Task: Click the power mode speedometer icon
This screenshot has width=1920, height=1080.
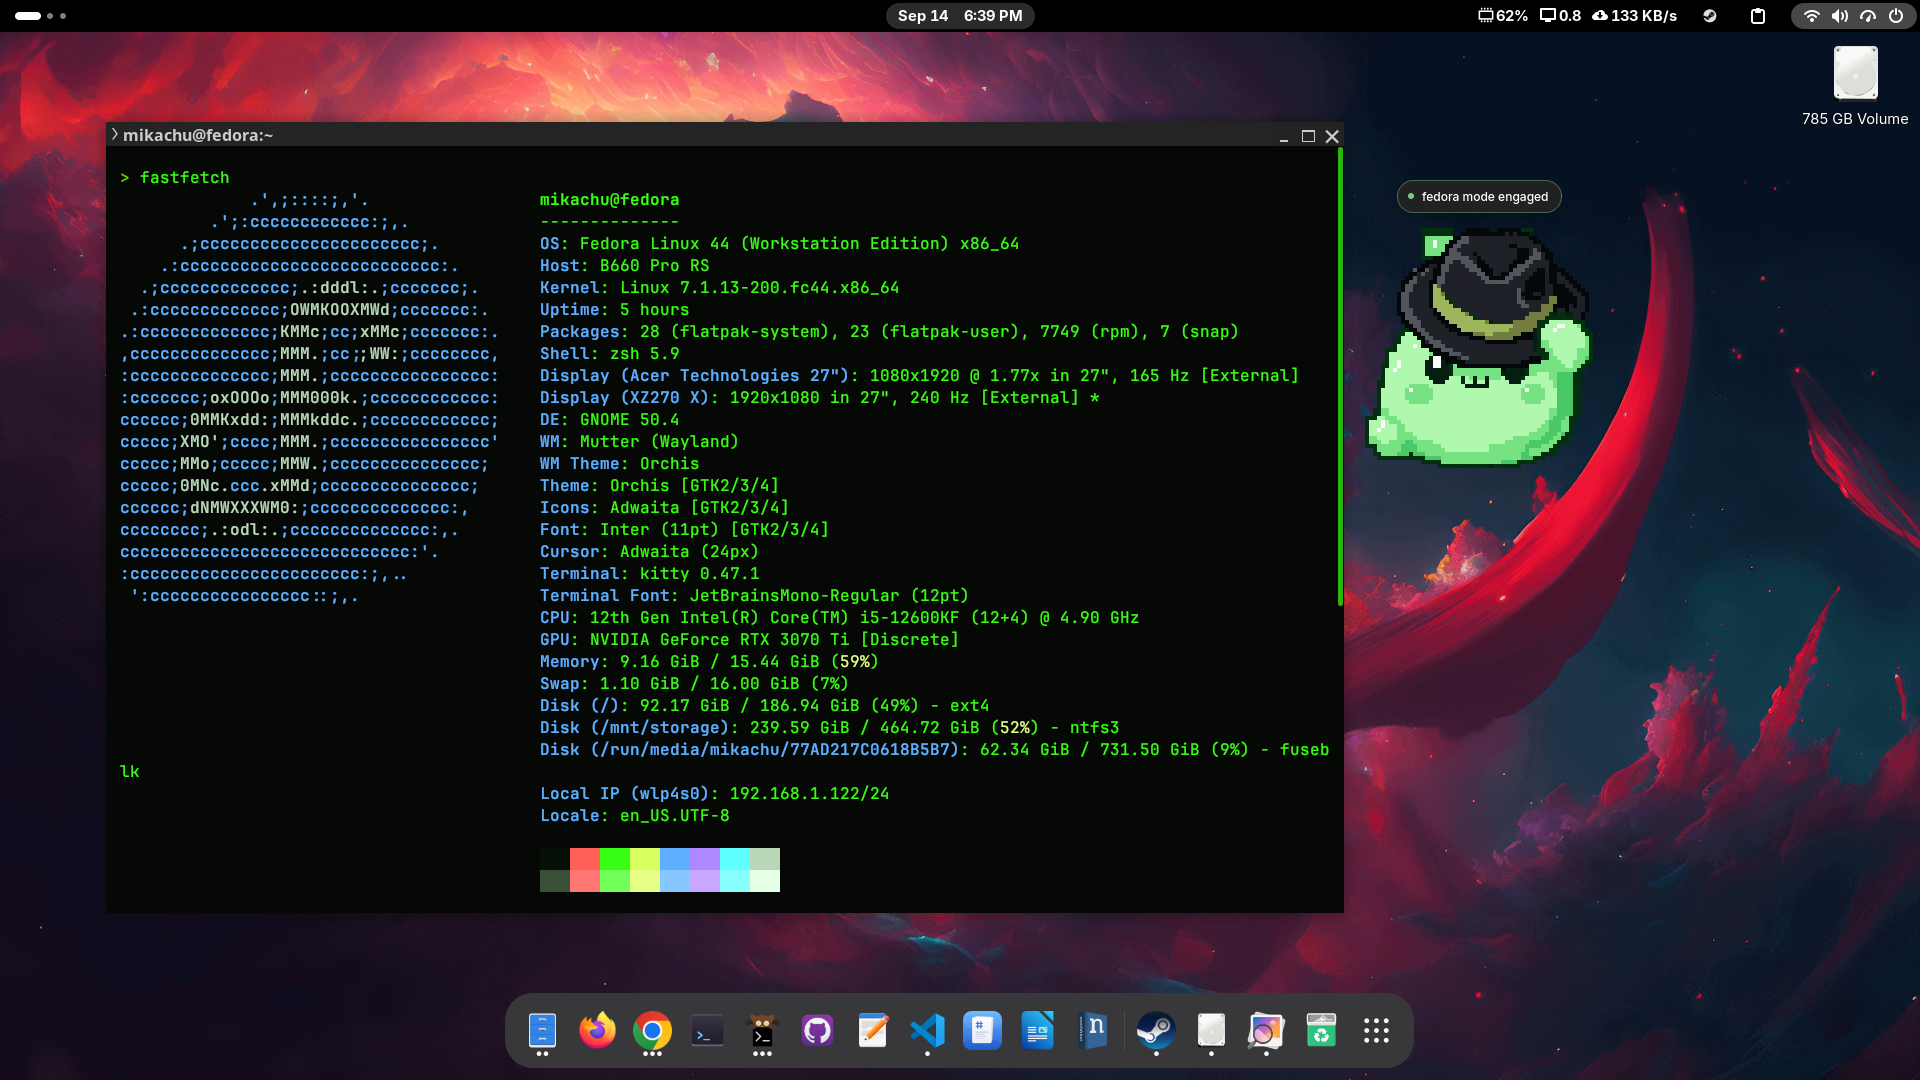Action: pos(1867,16)
